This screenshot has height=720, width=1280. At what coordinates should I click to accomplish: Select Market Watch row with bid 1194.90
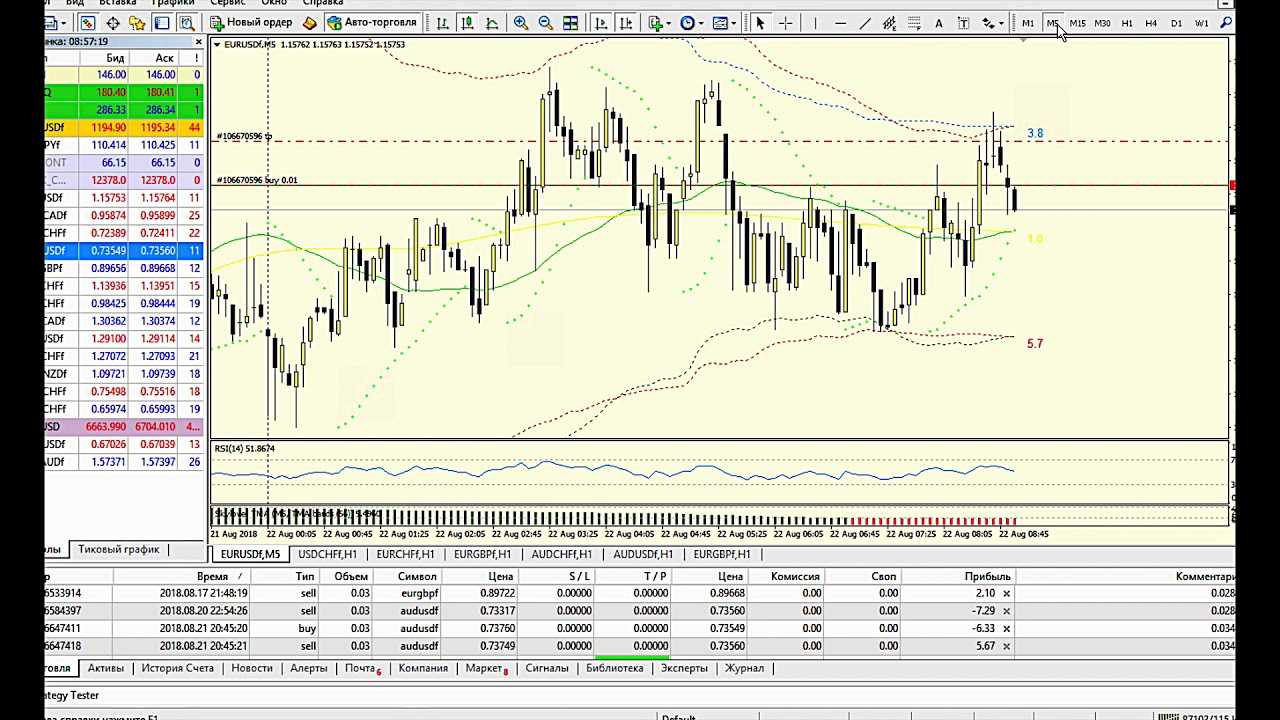pyautogui.click(x=124, y=127)
